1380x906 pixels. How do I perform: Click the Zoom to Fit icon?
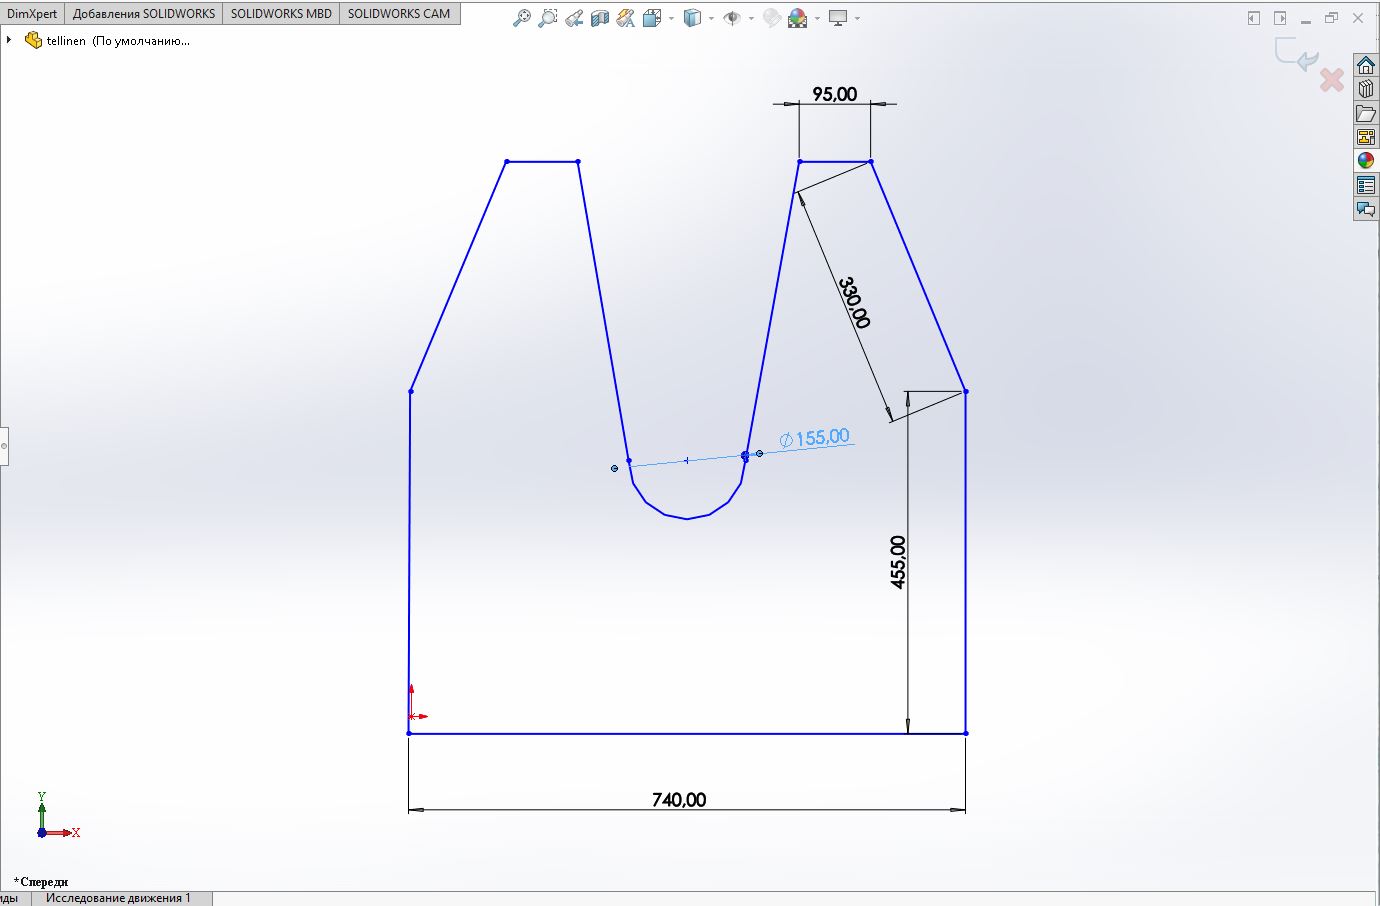pyautogui.click(x=521, y=18)
